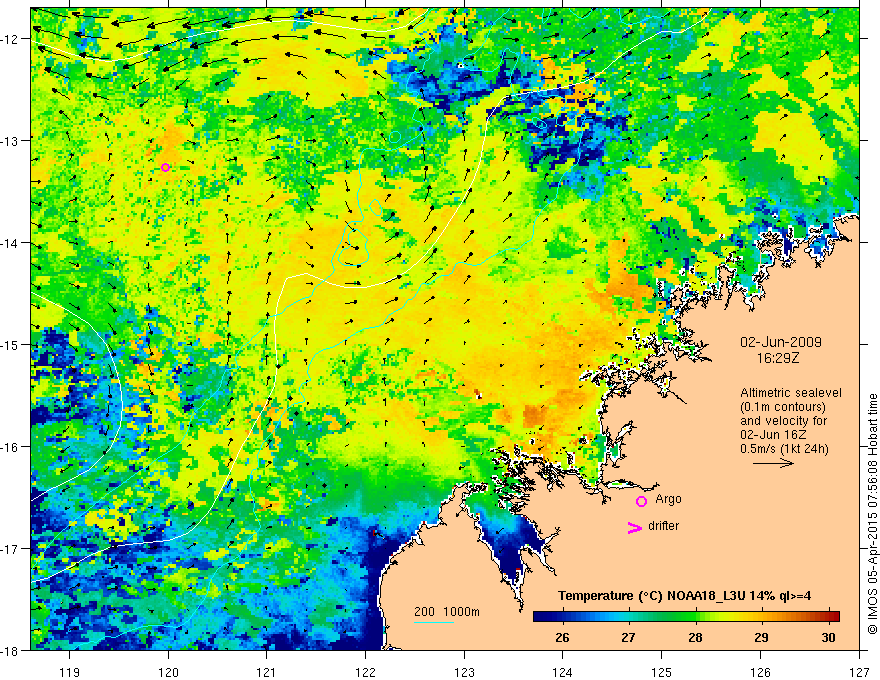The height and width of the screenshot is (680, 880).
Task: Click the temperature color bar
Action: point(686,616)
